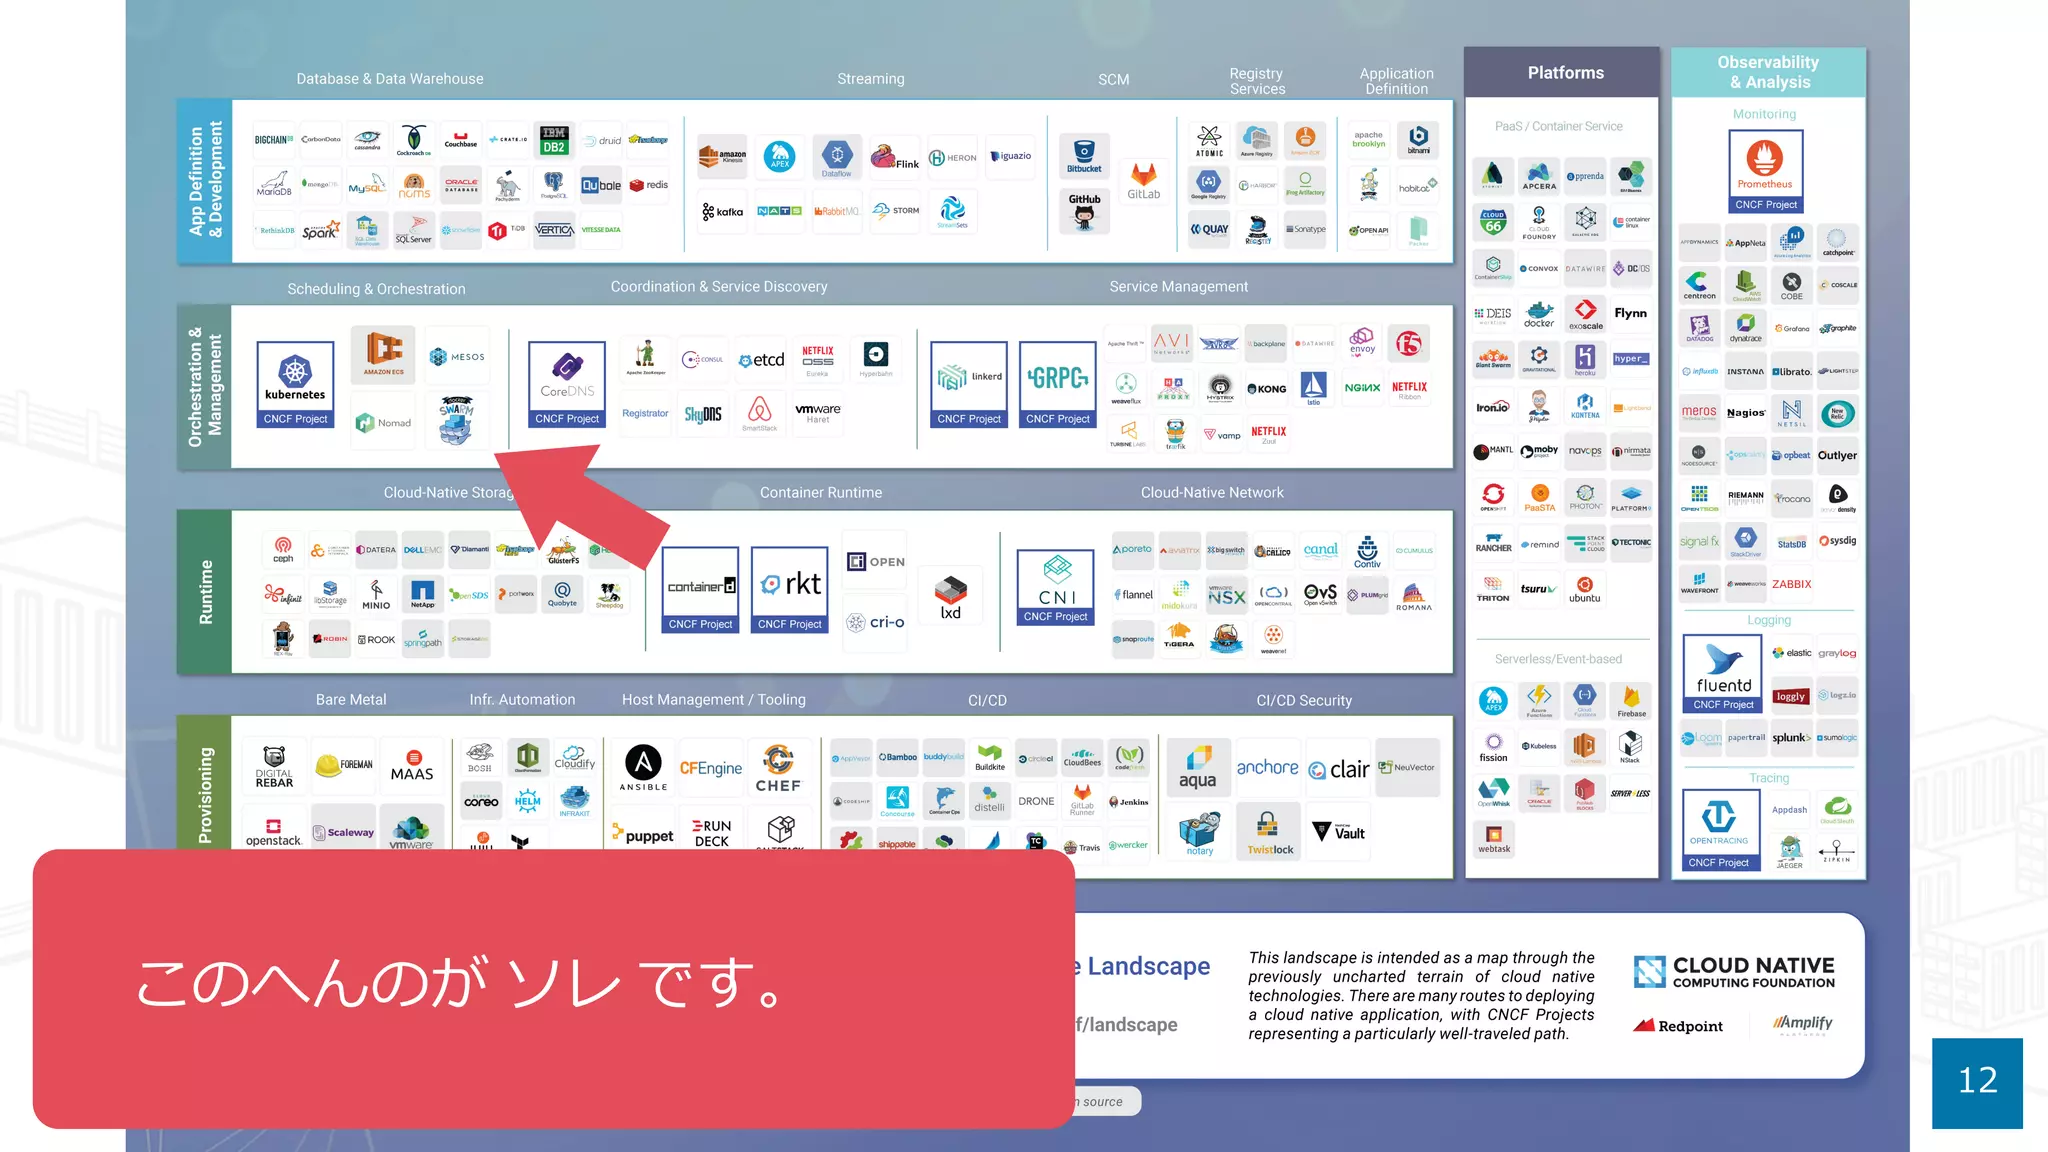Click the GitLab logo
This screenshot has height=1152, width=2048.
pyautogui.click(x=1144, y=182)
